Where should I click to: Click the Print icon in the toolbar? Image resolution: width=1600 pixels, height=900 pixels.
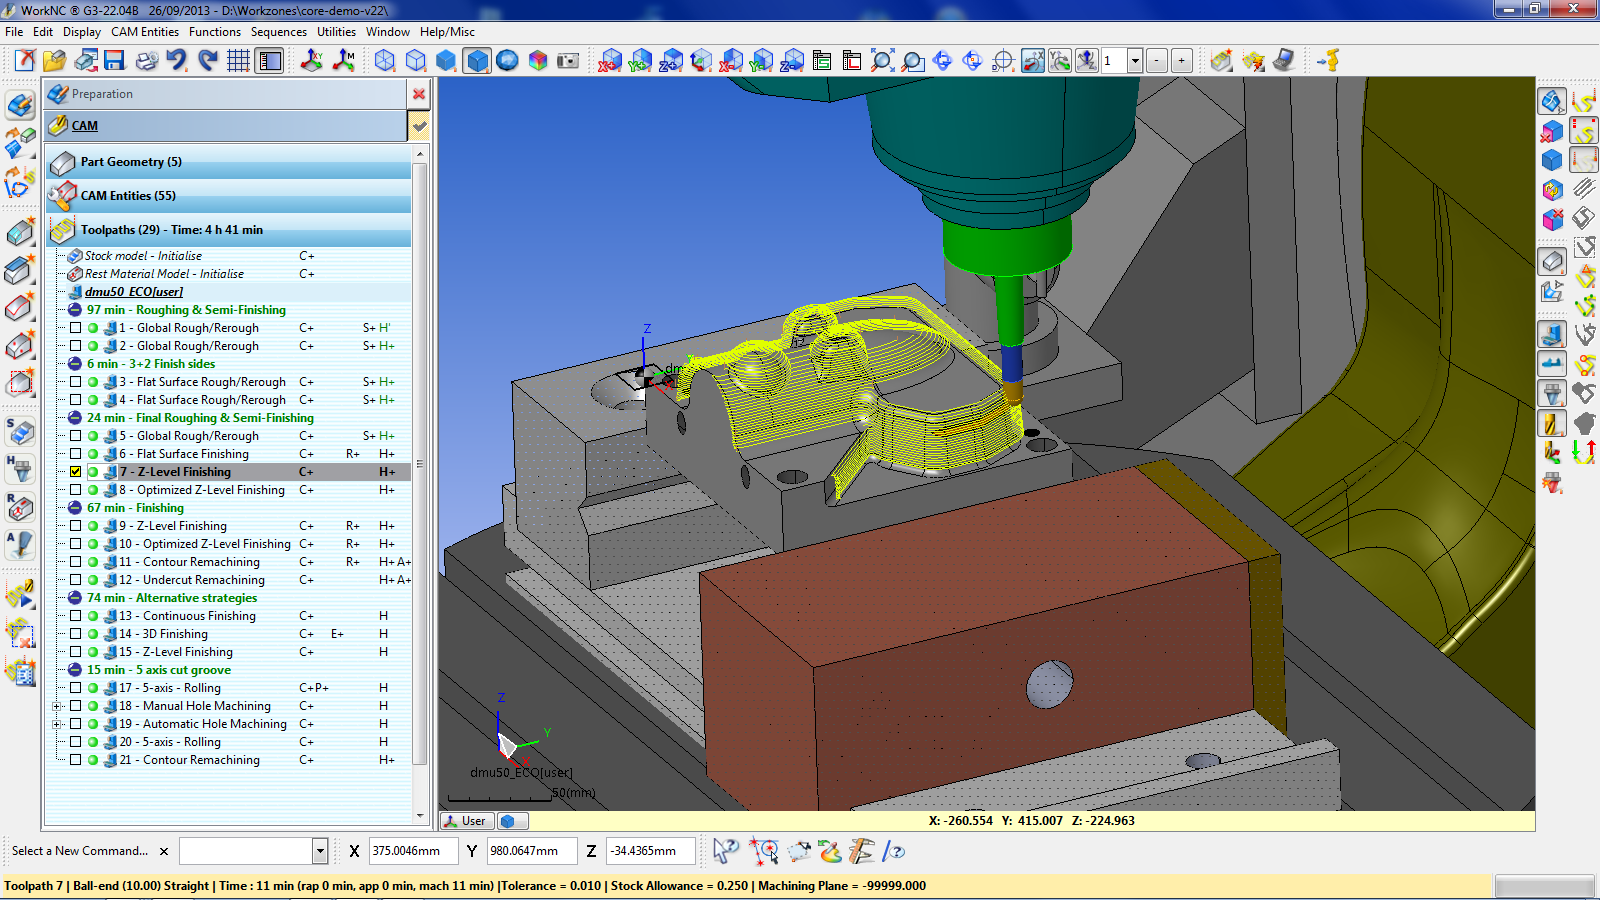(x=146, y=61)
